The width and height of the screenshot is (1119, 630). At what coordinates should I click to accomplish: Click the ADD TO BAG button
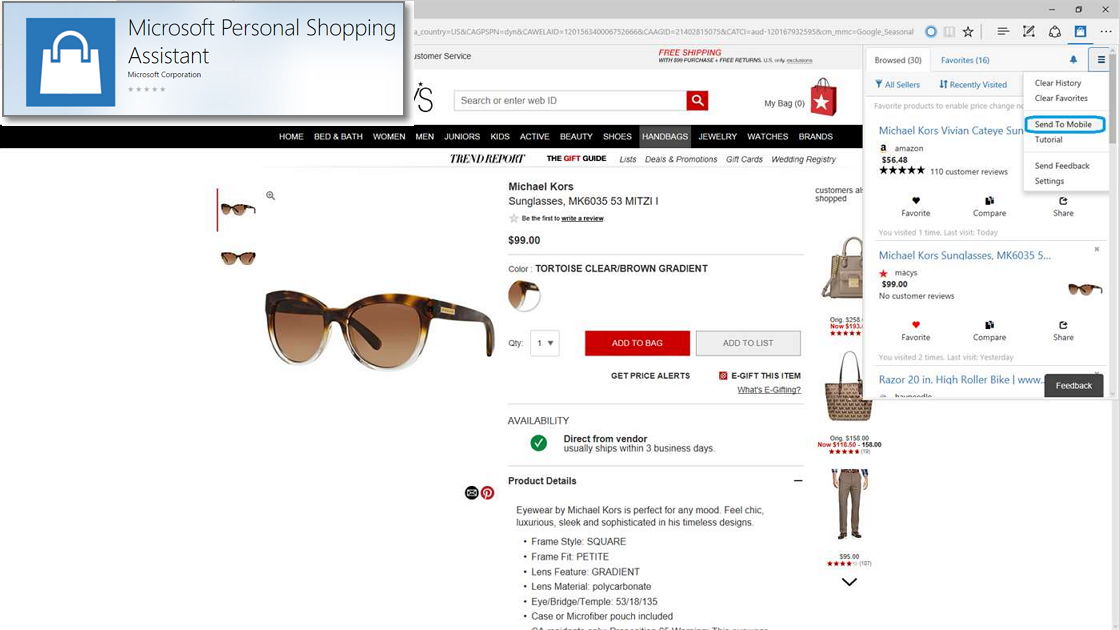pyautogui.click(x=637, y=343)
